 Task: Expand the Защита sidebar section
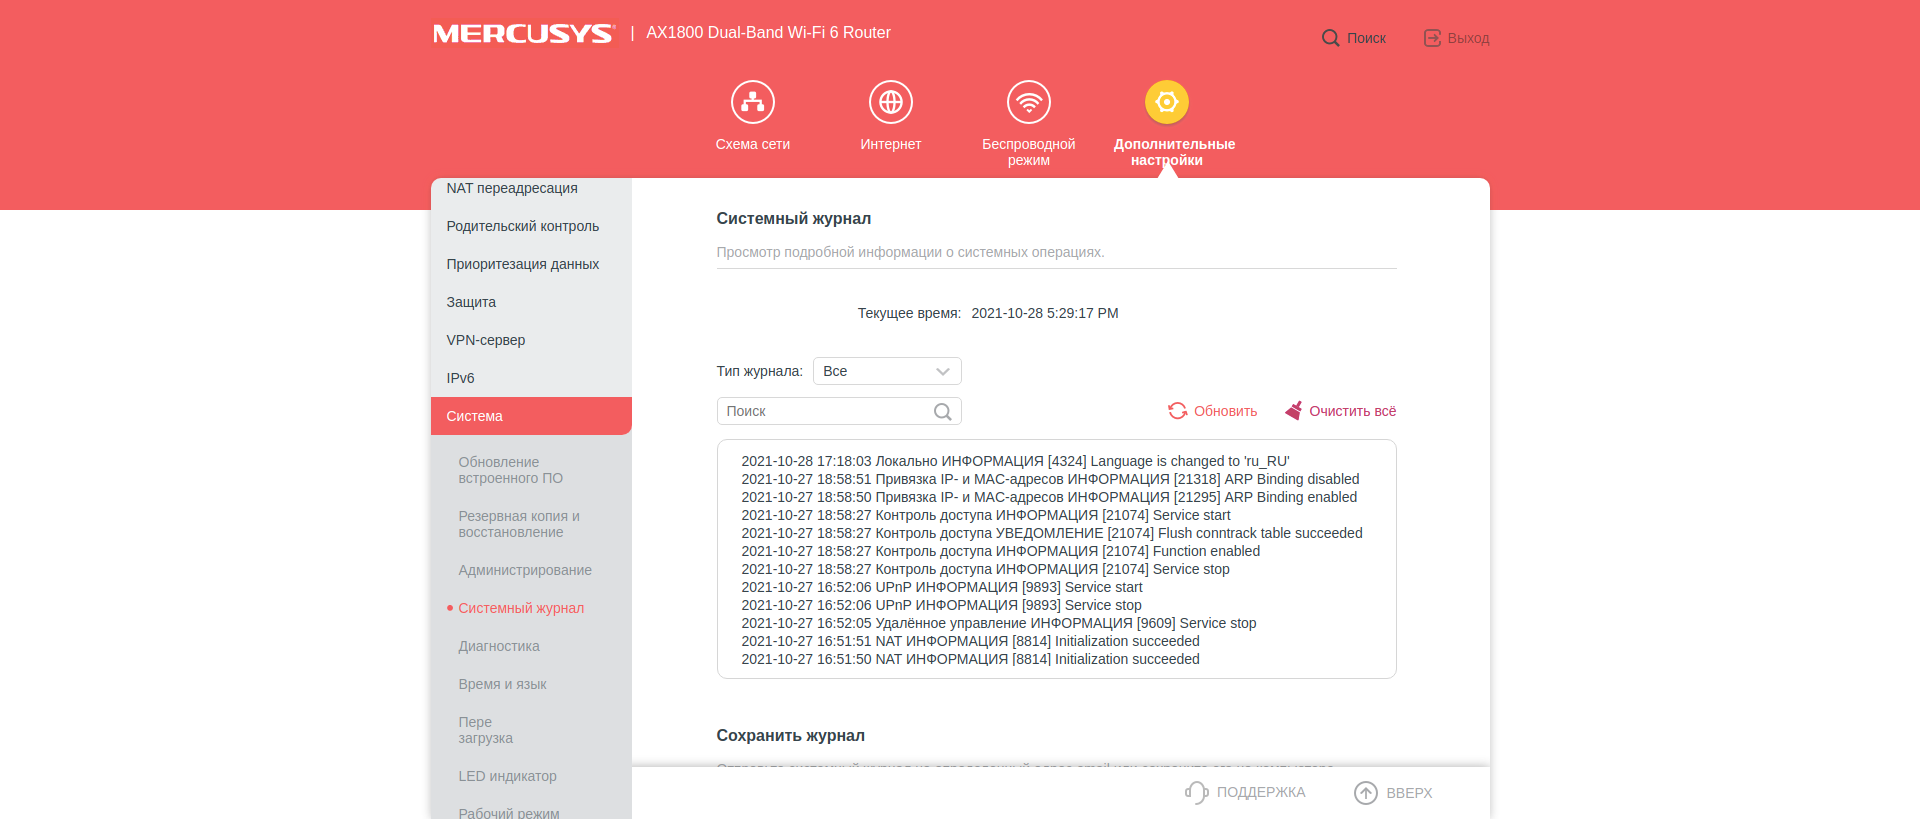tap(531, 302)
